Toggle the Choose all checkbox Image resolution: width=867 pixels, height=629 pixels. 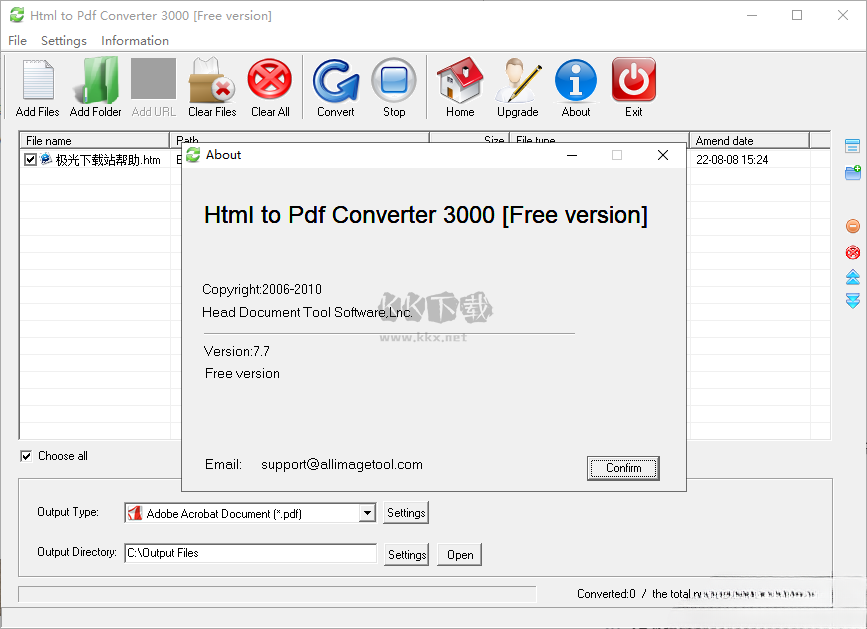point(25,456)
